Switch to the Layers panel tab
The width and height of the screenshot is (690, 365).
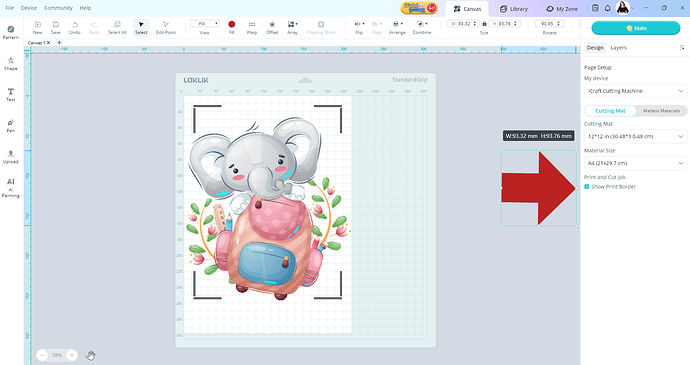click(618, 48)
